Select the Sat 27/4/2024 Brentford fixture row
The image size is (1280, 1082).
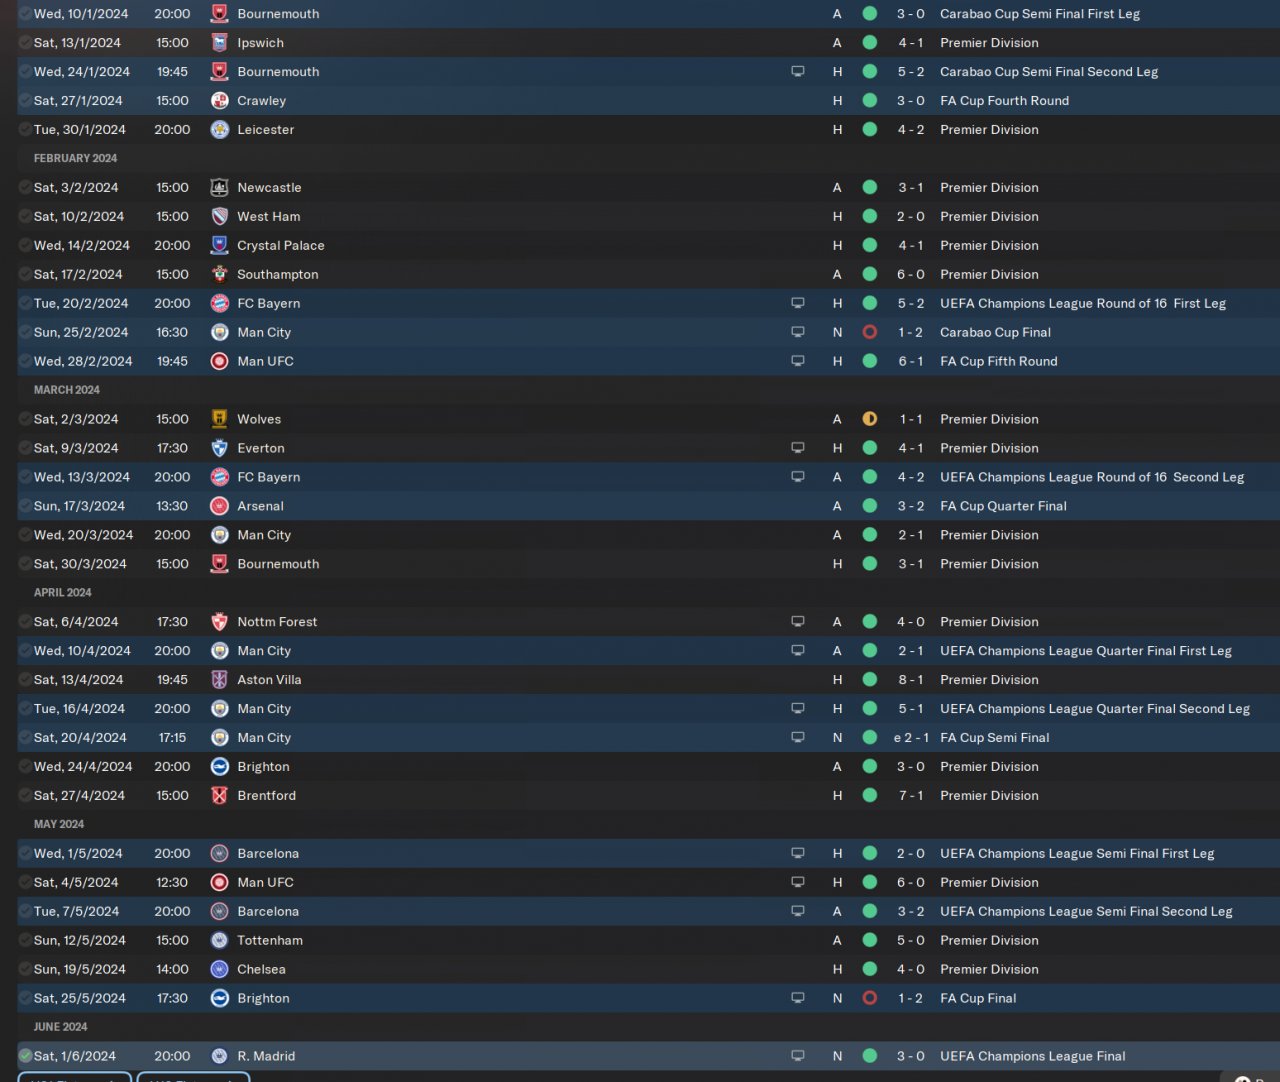[500, 796]
